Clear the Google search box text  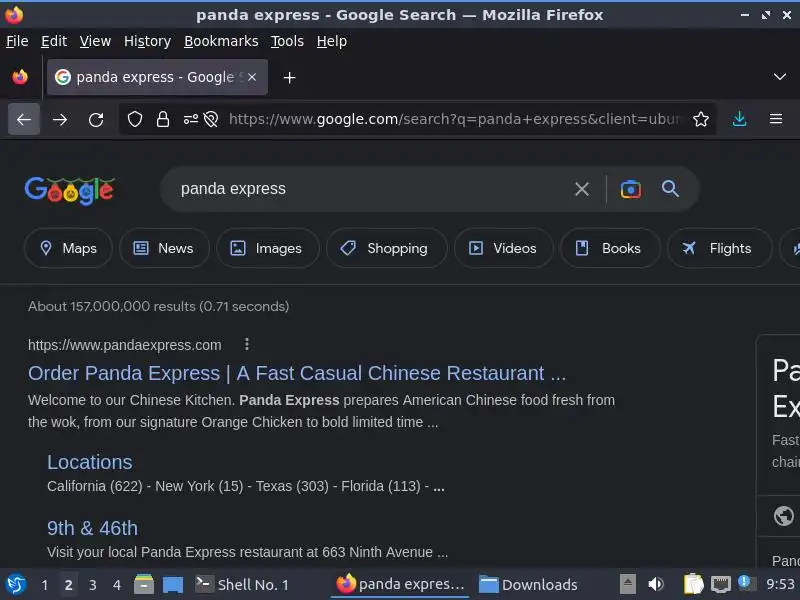582,189
